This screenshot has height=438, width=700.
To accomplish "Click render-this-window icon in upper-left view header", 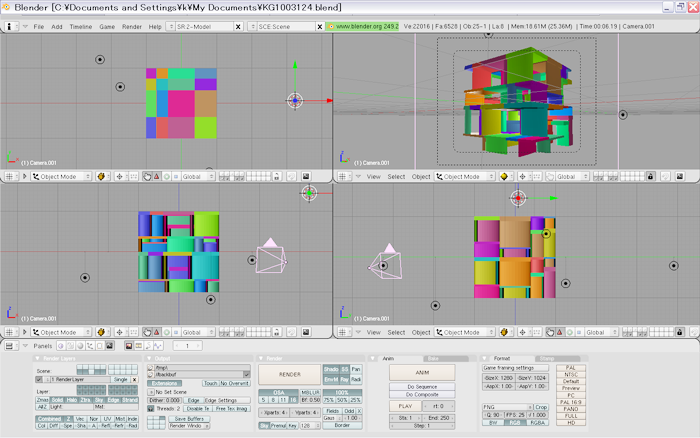I will point(306,176).
